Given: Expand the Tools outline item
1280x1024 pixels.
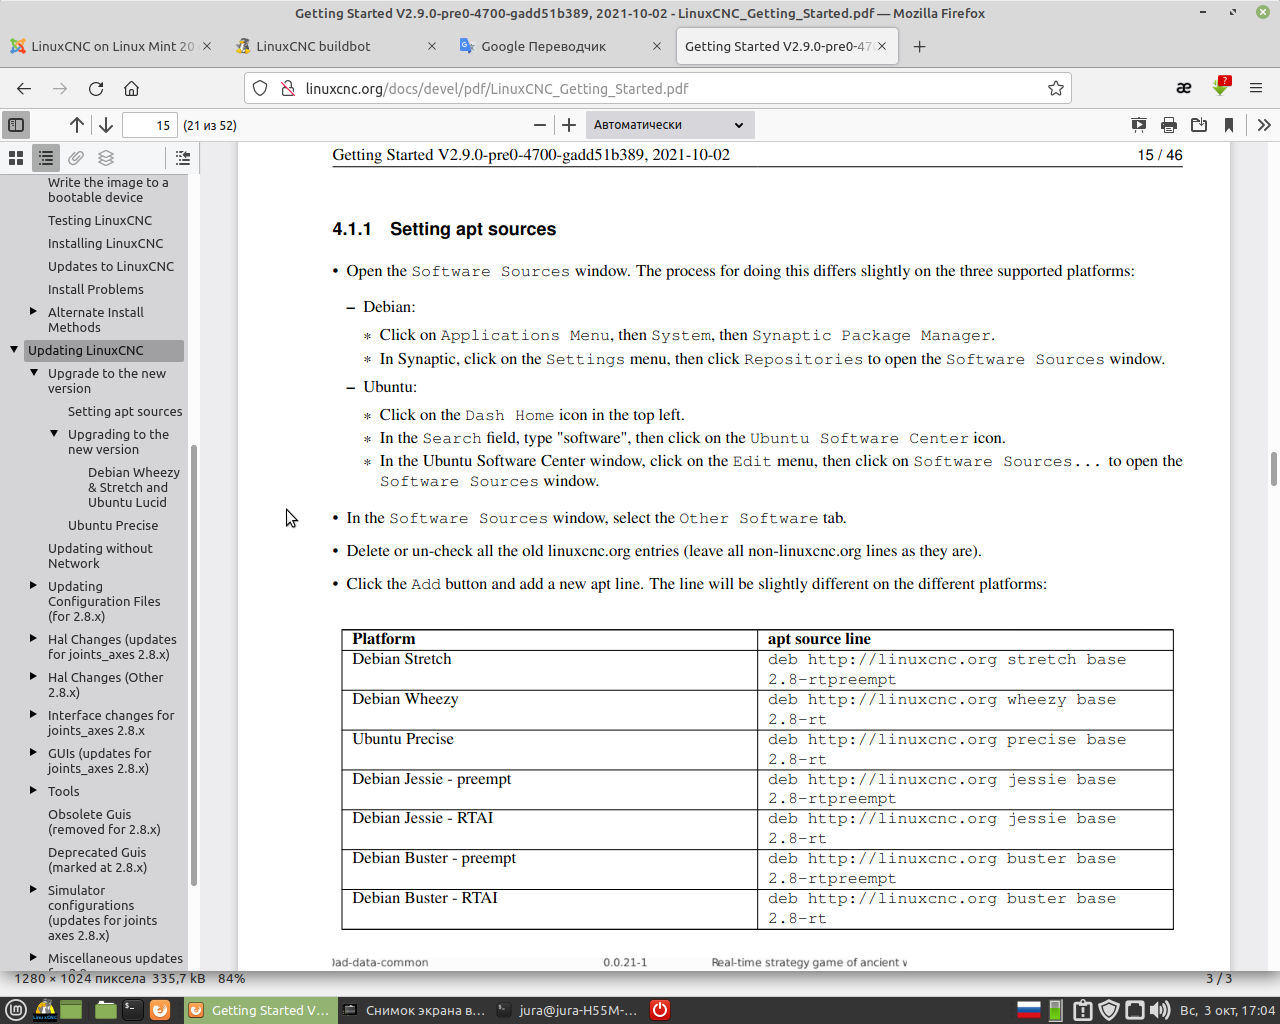Looking at the screenshot, I should [34, 791].
